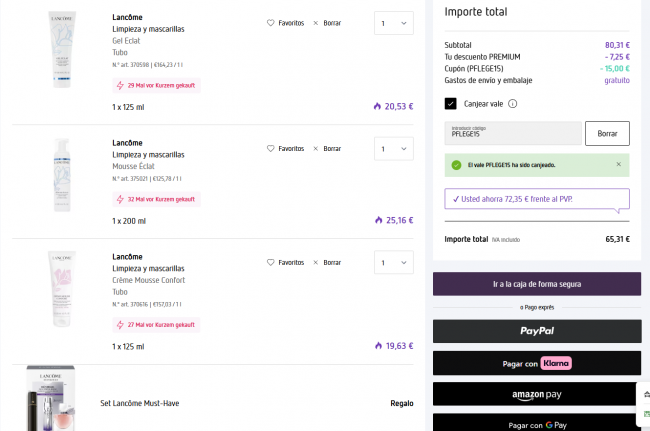Click the heart Favoritos icon for Gel Eclat
This screenshot has height=431, width=650.
270,22
